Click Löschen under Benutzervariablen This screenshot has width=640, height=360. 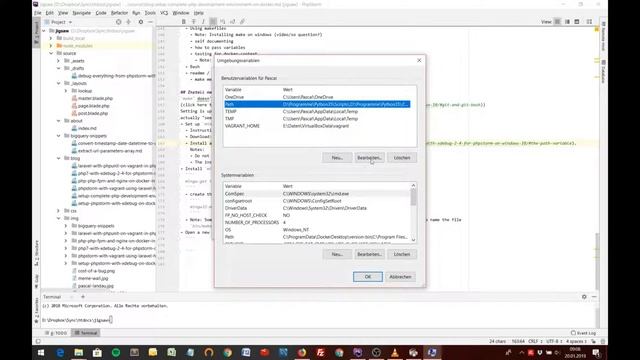tap(402, 158)
